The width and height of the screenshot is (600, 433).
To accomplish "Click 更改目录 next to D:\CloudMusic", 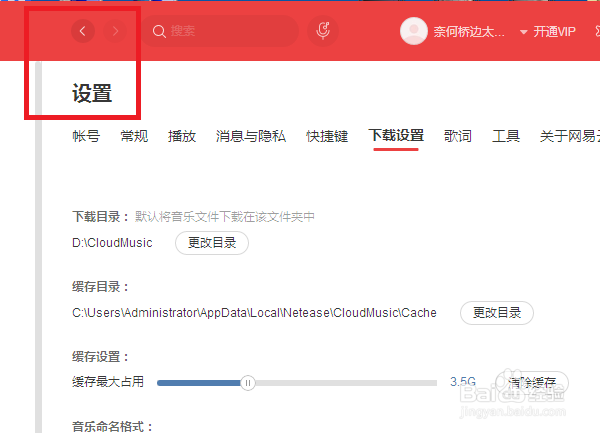I will click(x=212, y=243).
